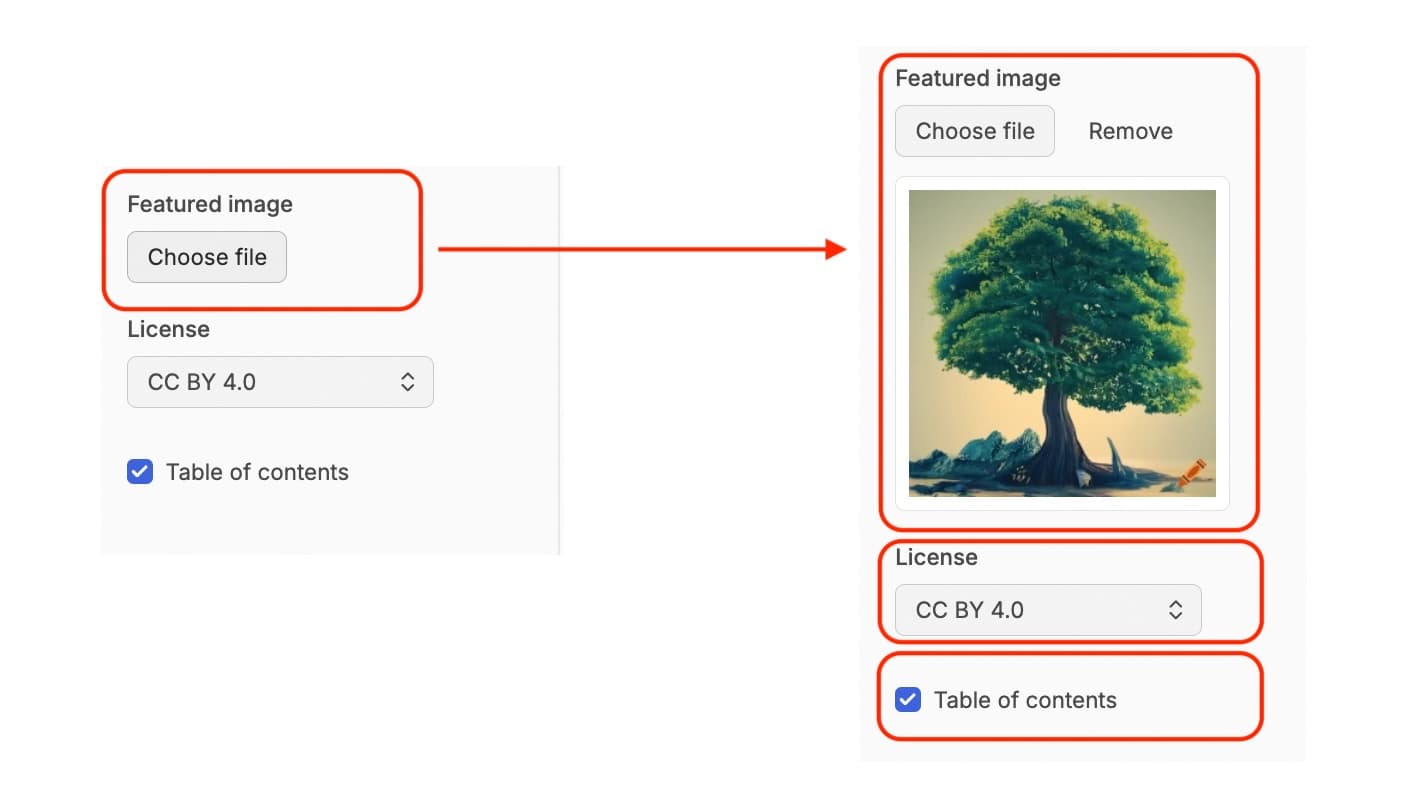Click the License label in the left panel
Image resolution: width=1421 pixels, height=804 pixels.
168,329
